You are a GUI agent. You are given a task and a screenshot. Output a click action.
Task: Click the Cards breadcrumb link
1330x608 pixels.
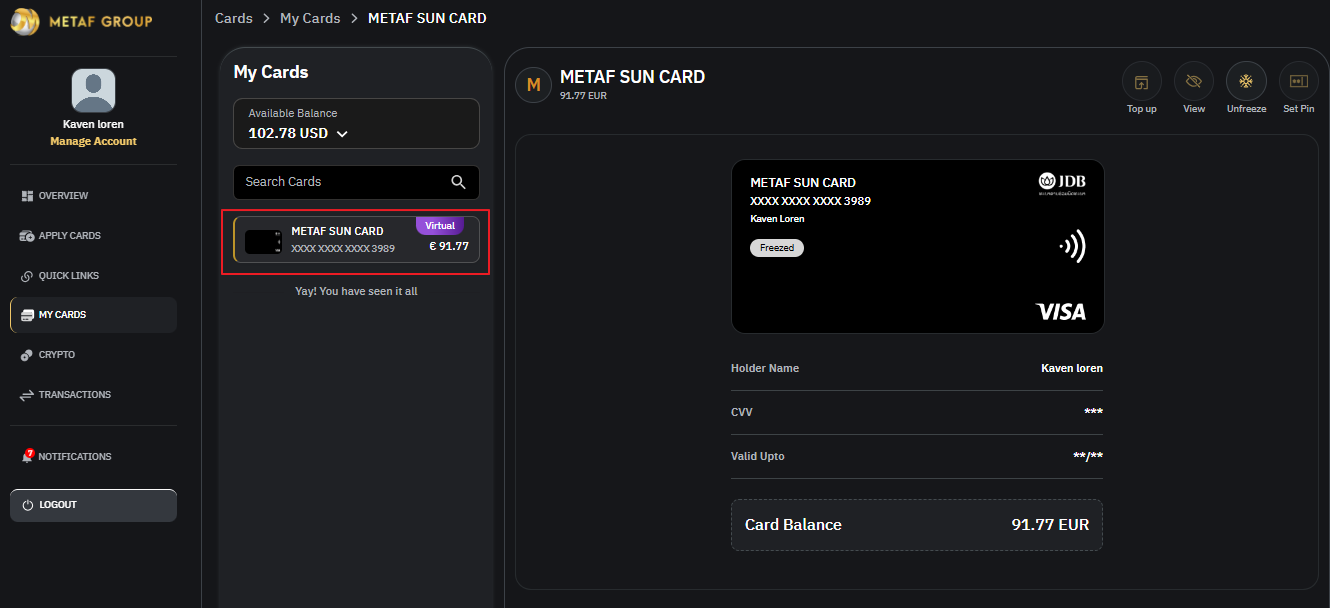click(234, 18)
